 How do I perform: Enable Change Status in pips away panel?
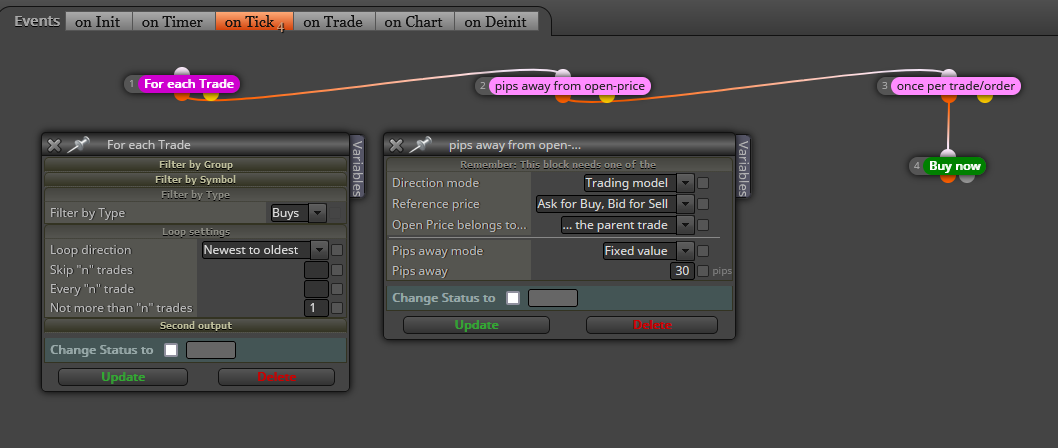click(513, 298)
